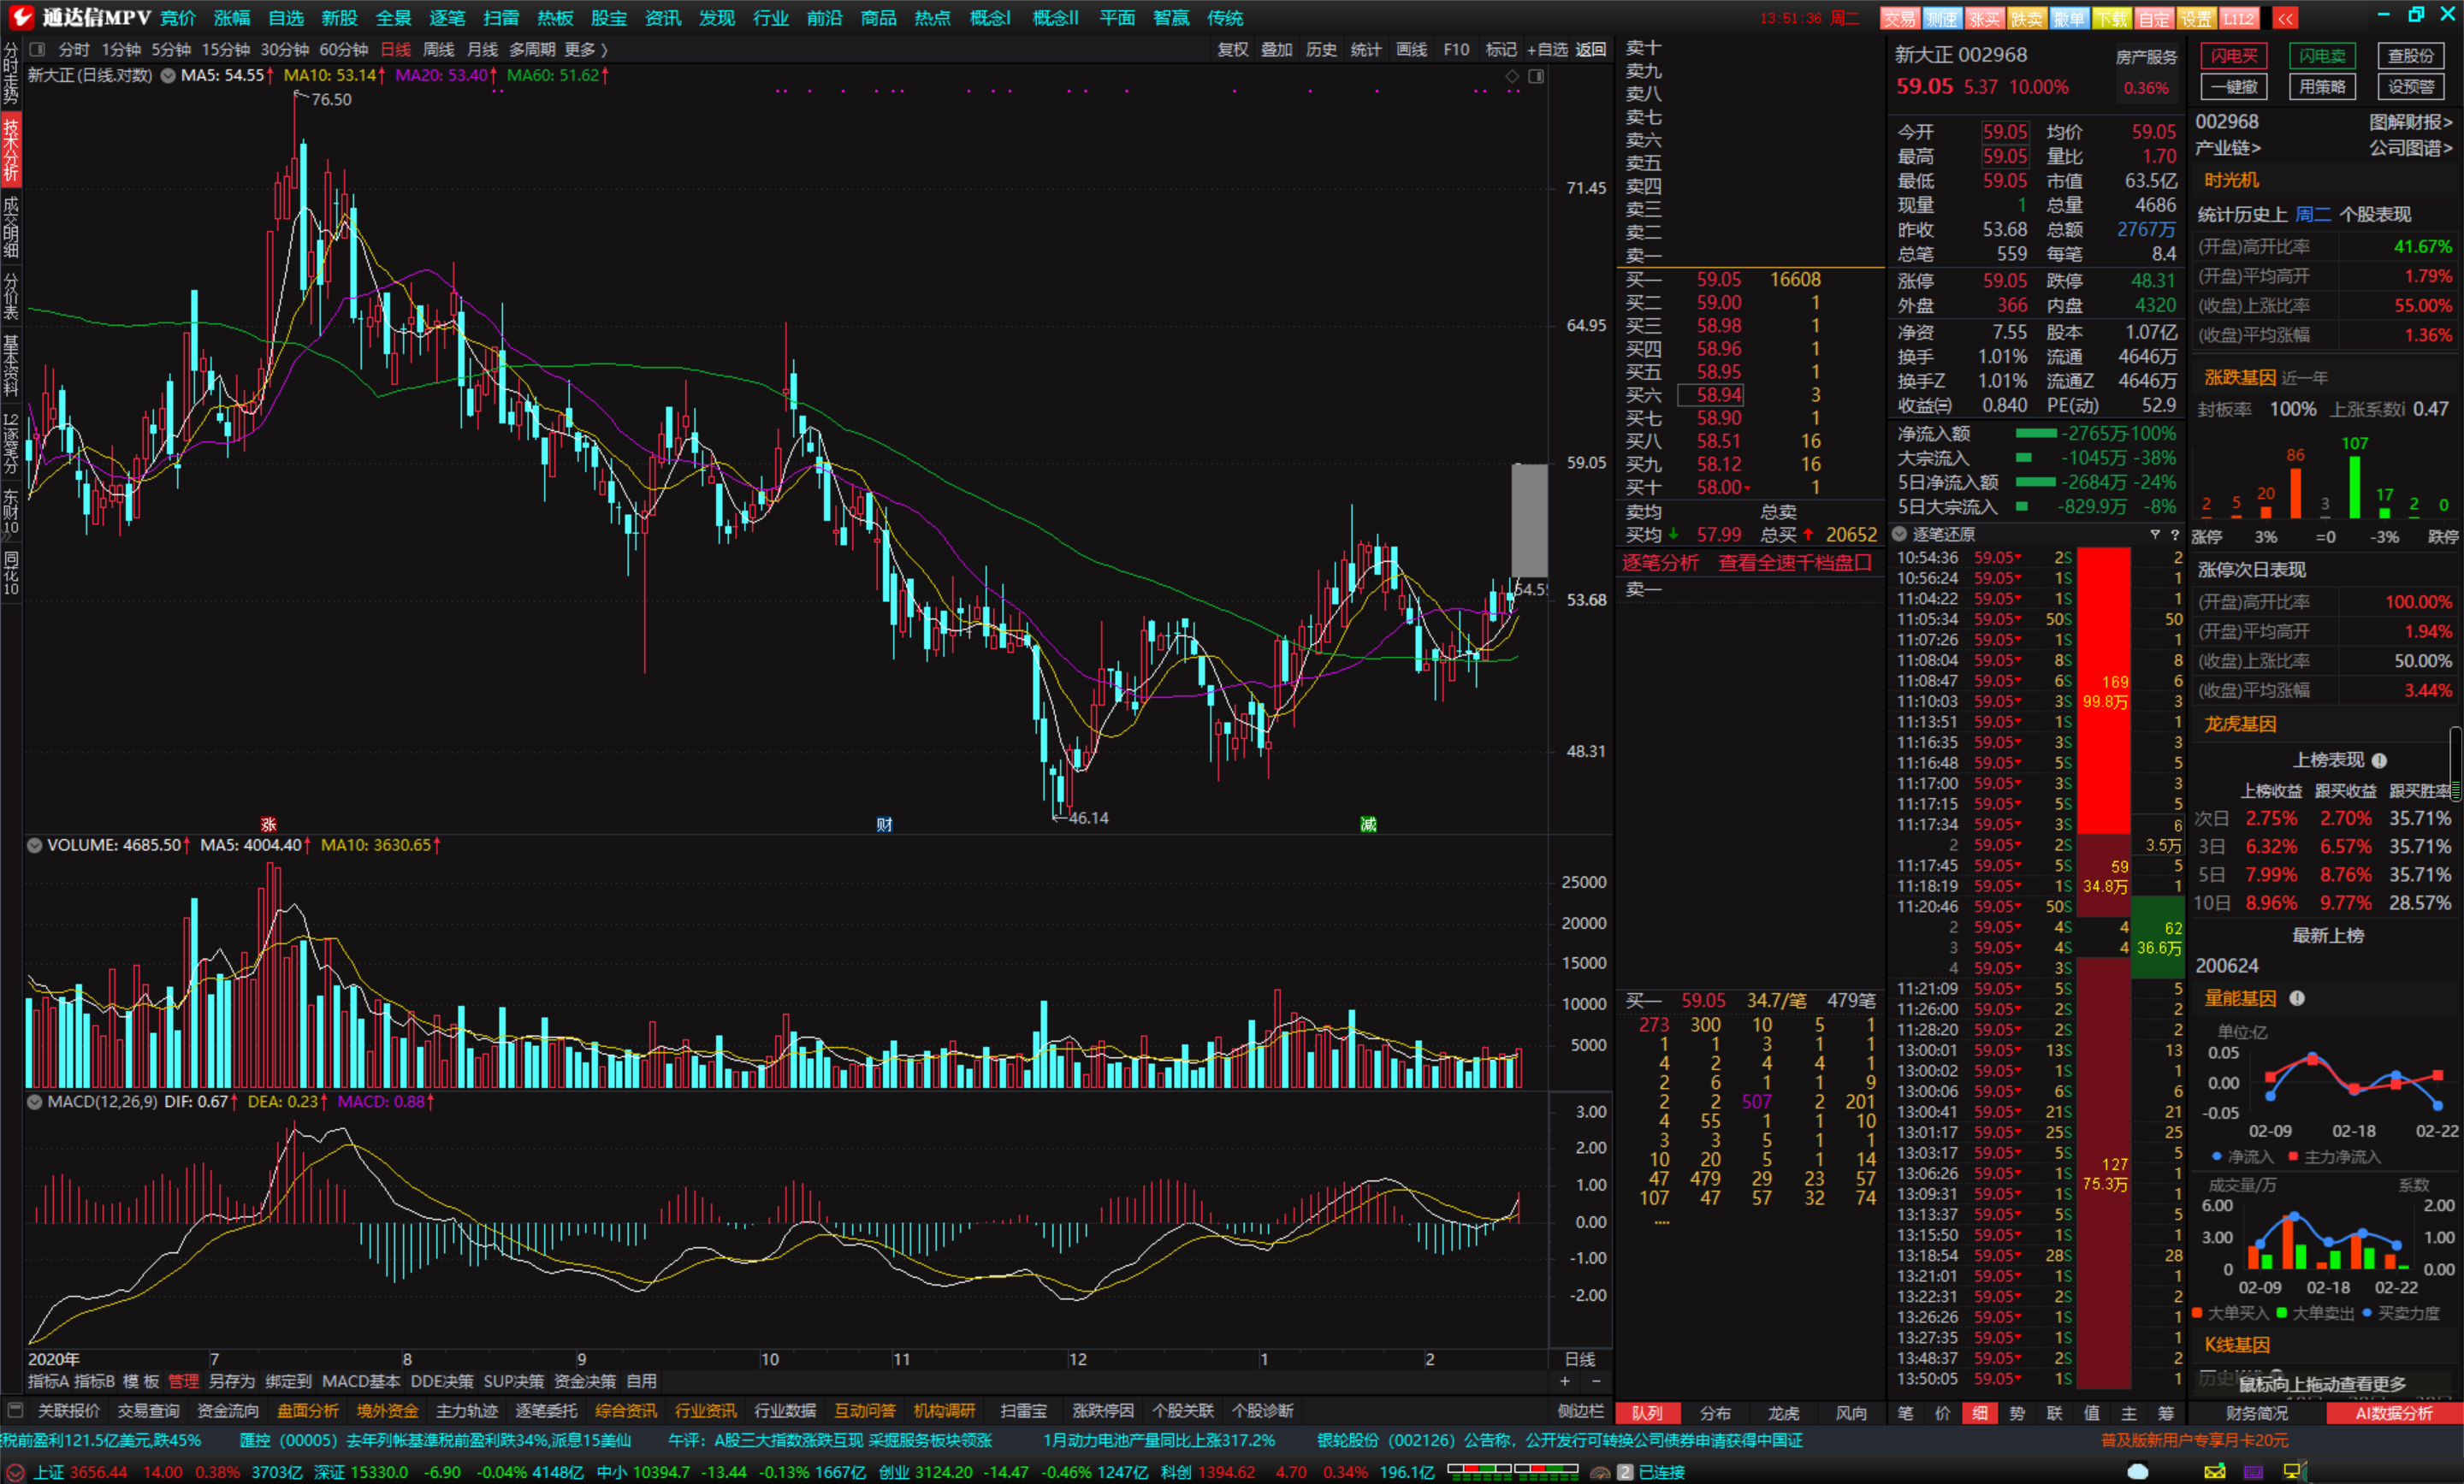
Task: Click the 撤单 cancel order button
Action: 2068,18
